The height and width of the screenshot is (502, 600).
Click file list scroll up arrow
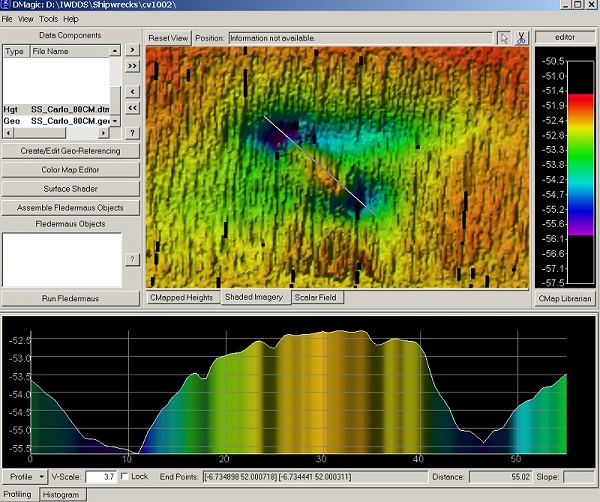pos(115,51)
